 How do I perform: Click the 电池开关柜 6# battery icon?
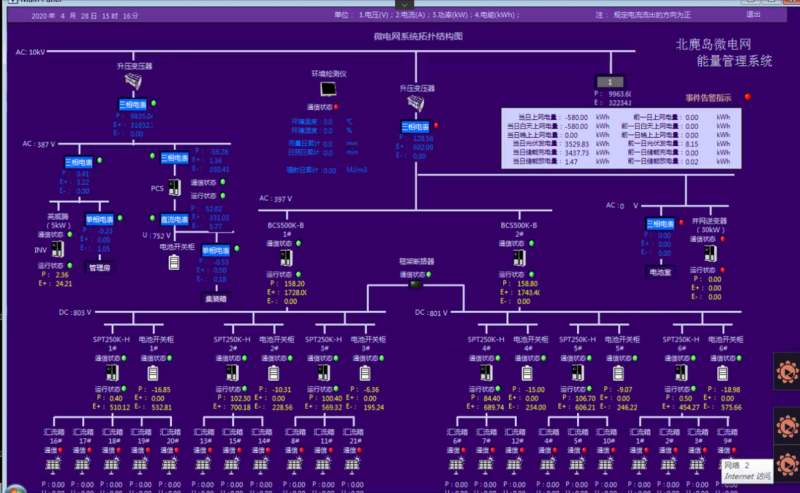(721, 372)
